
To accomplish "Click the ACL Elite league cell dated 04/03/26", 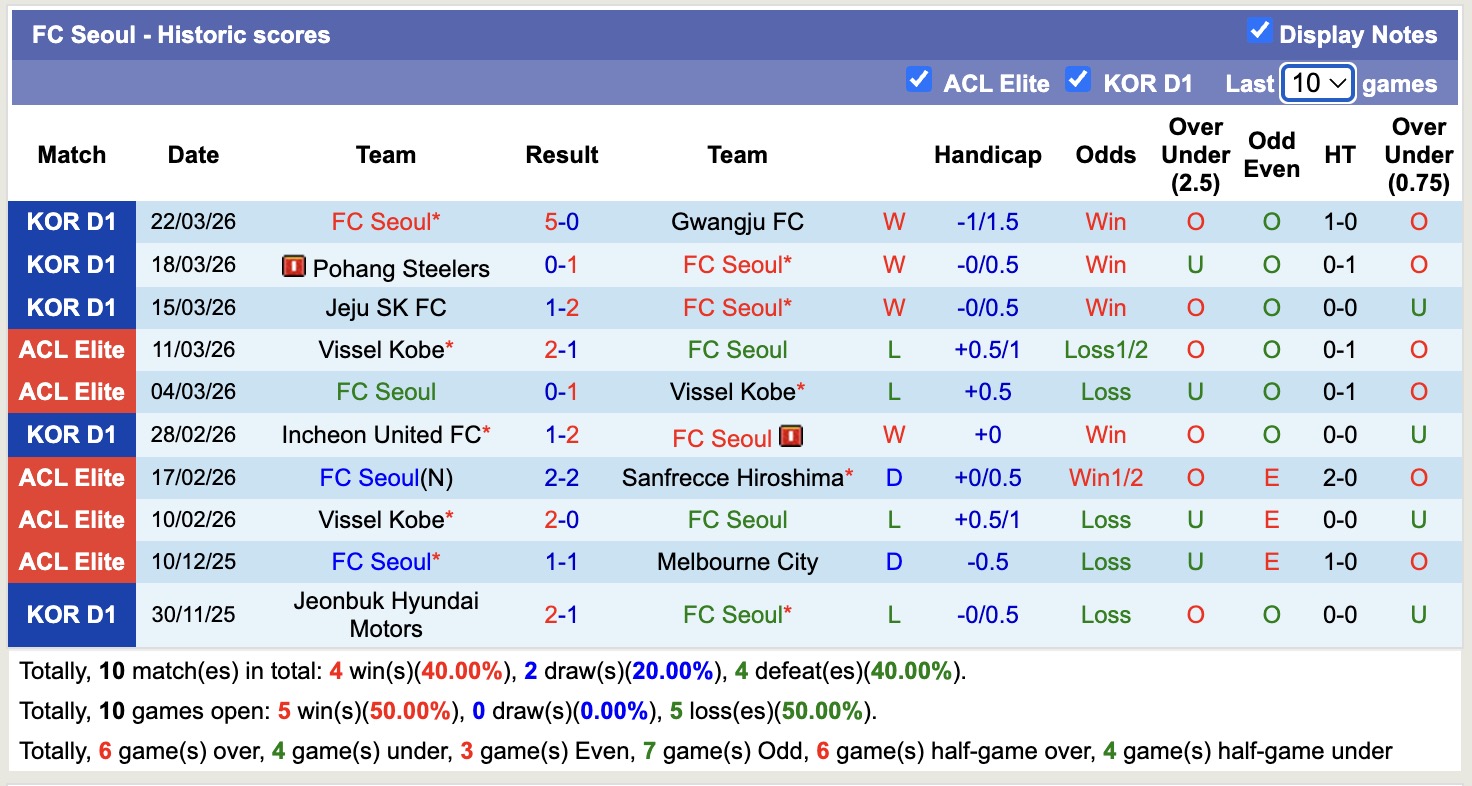I will click(x=72, y=392).
